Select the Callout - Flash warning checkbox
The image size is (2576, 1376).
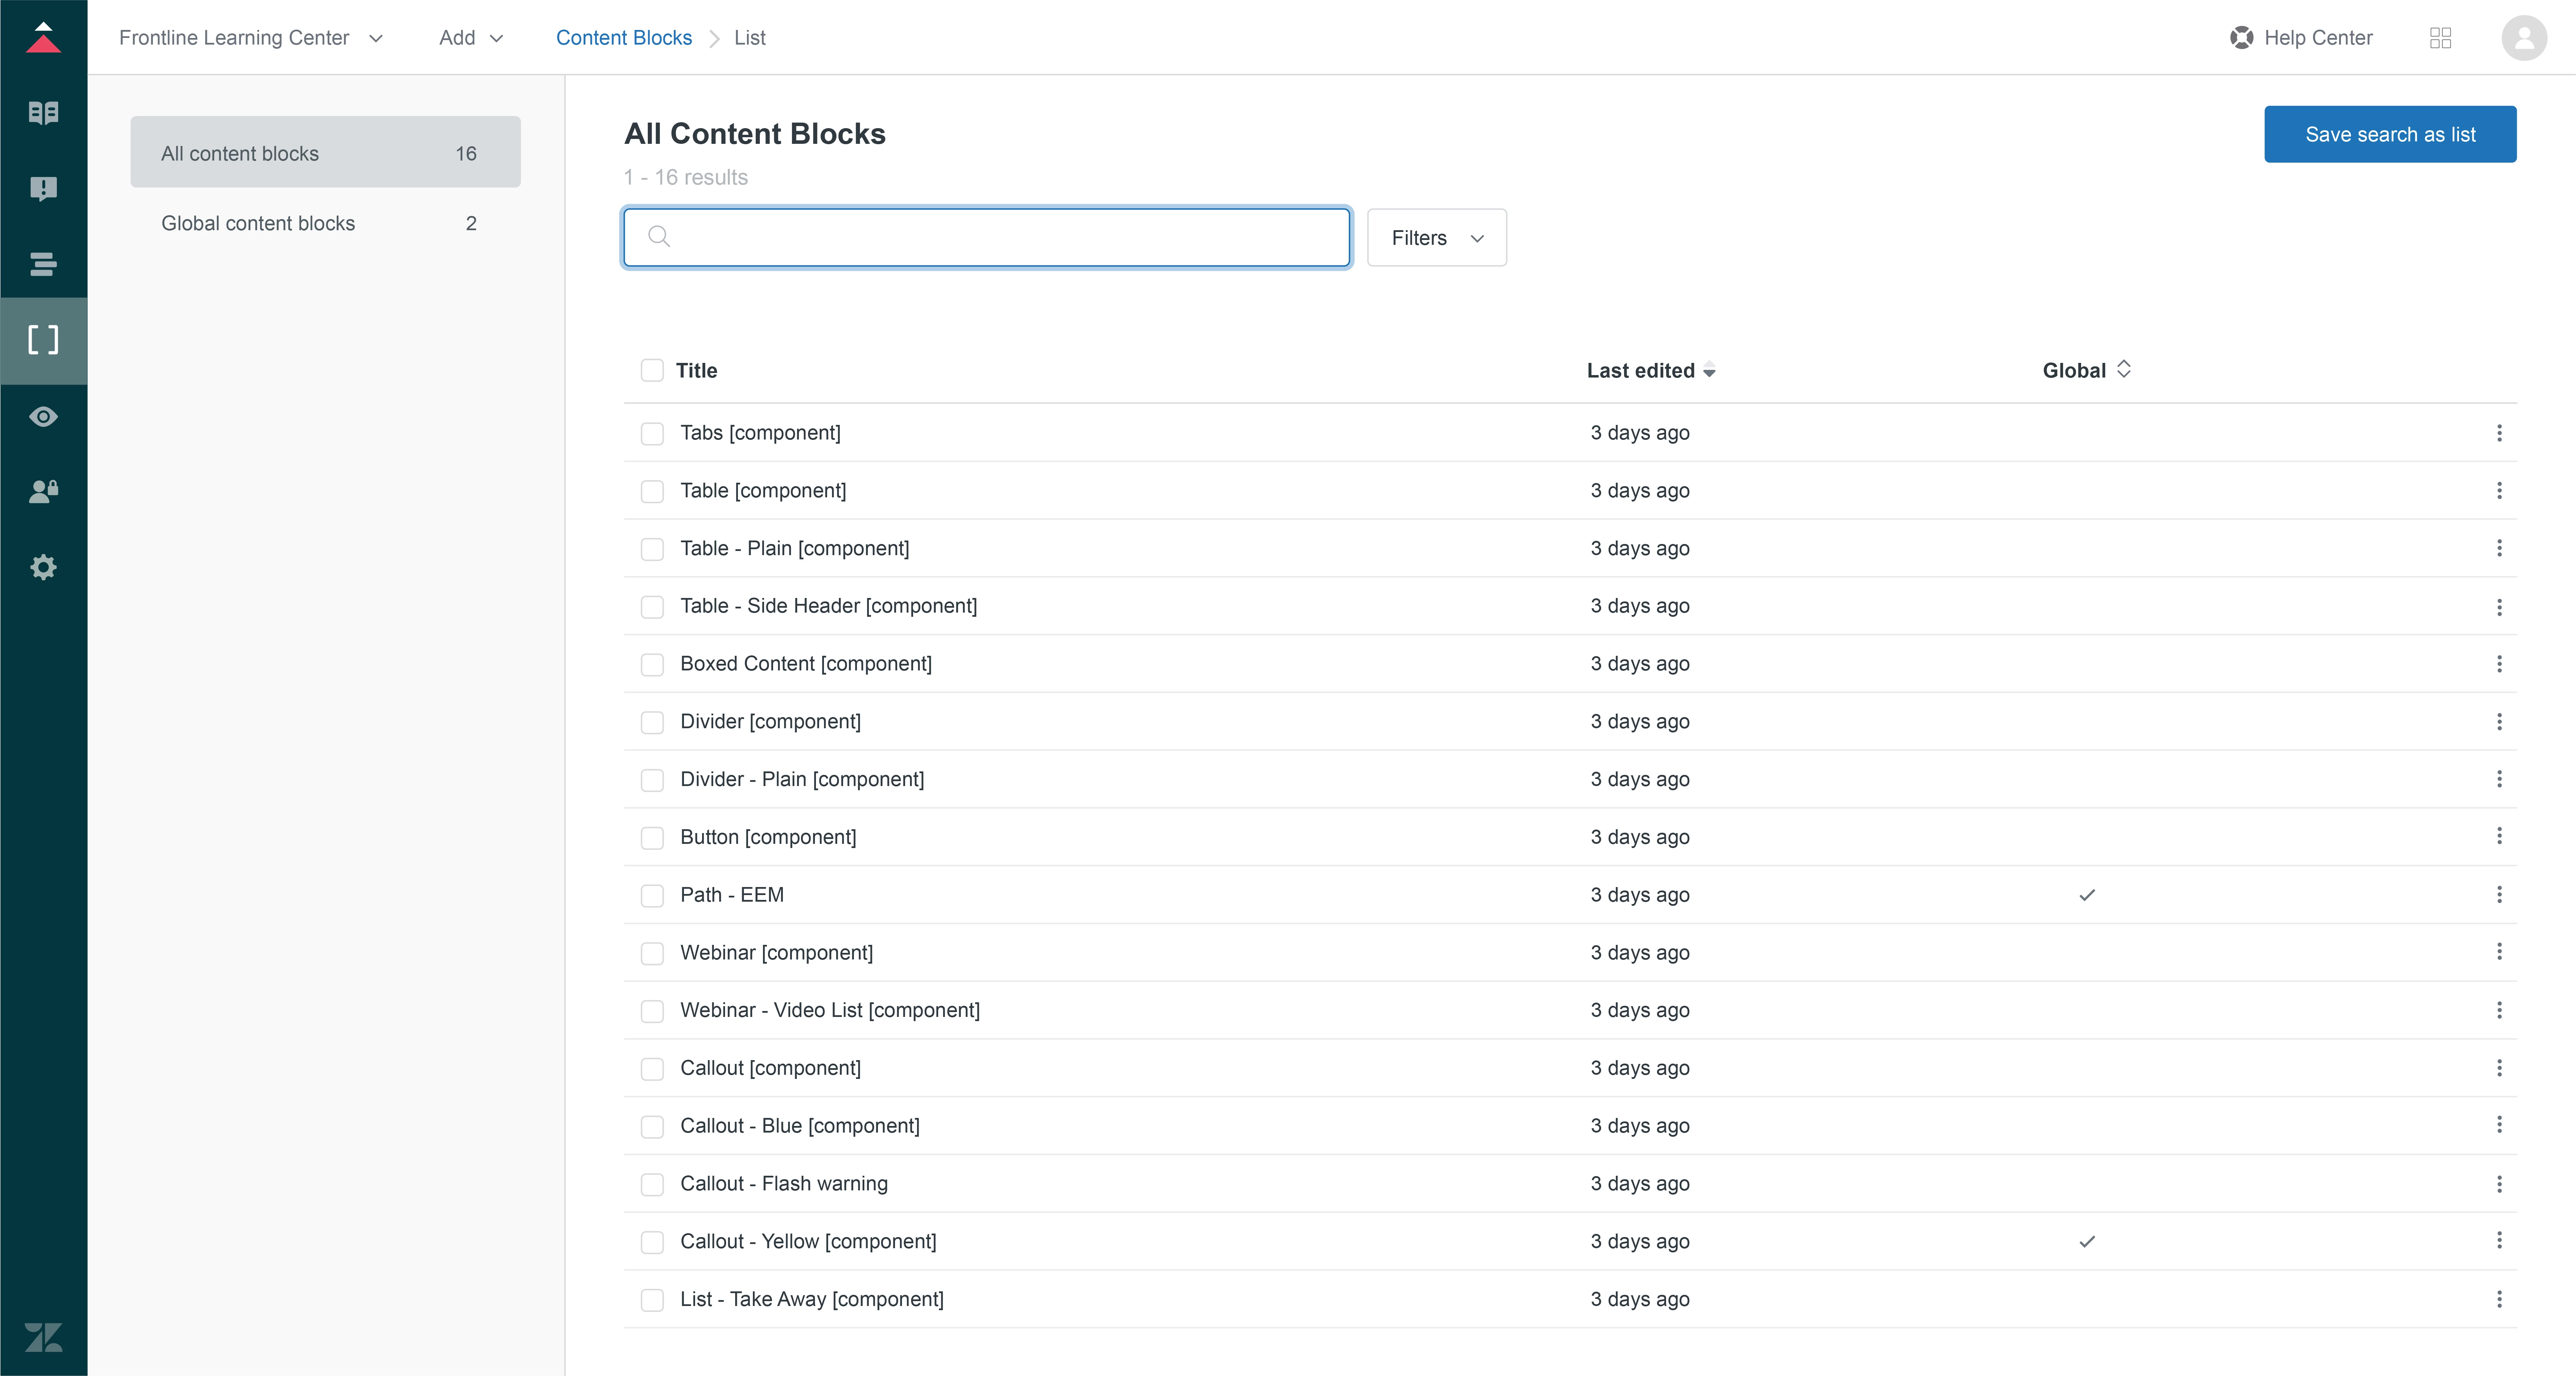coord(652,1184)
